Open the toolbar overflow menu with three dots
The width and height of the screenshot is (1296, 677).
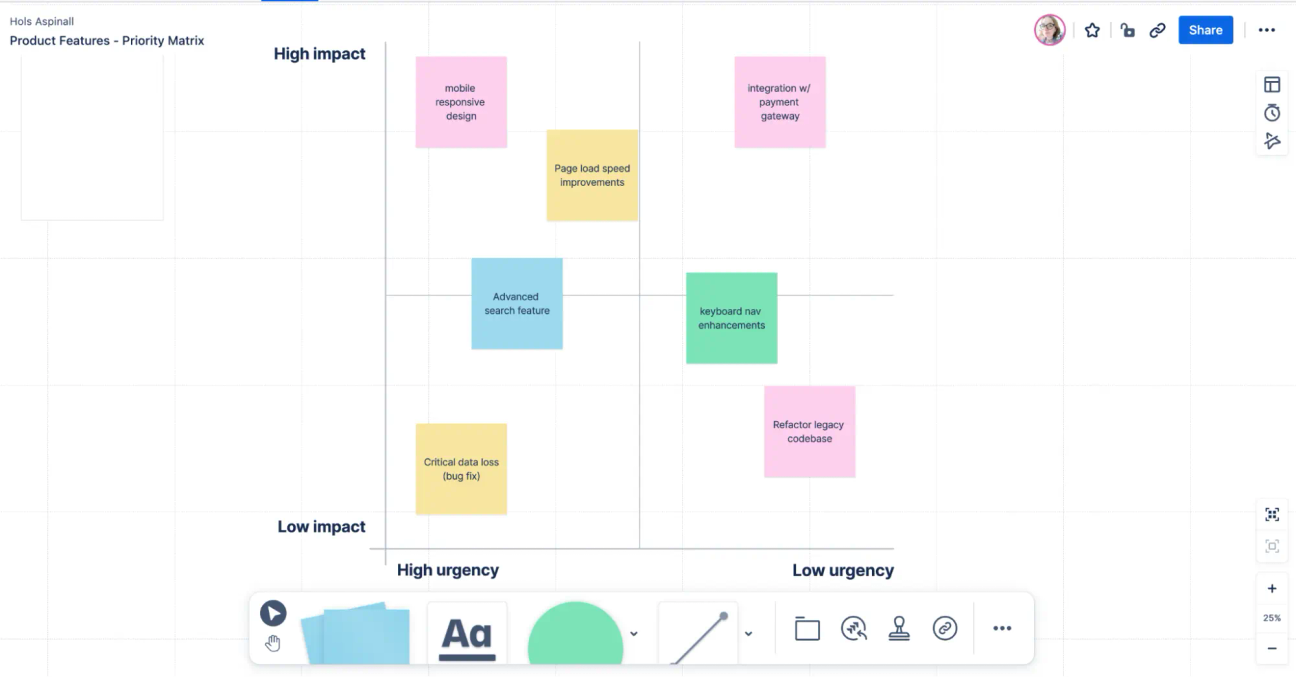click(1002, 628)
